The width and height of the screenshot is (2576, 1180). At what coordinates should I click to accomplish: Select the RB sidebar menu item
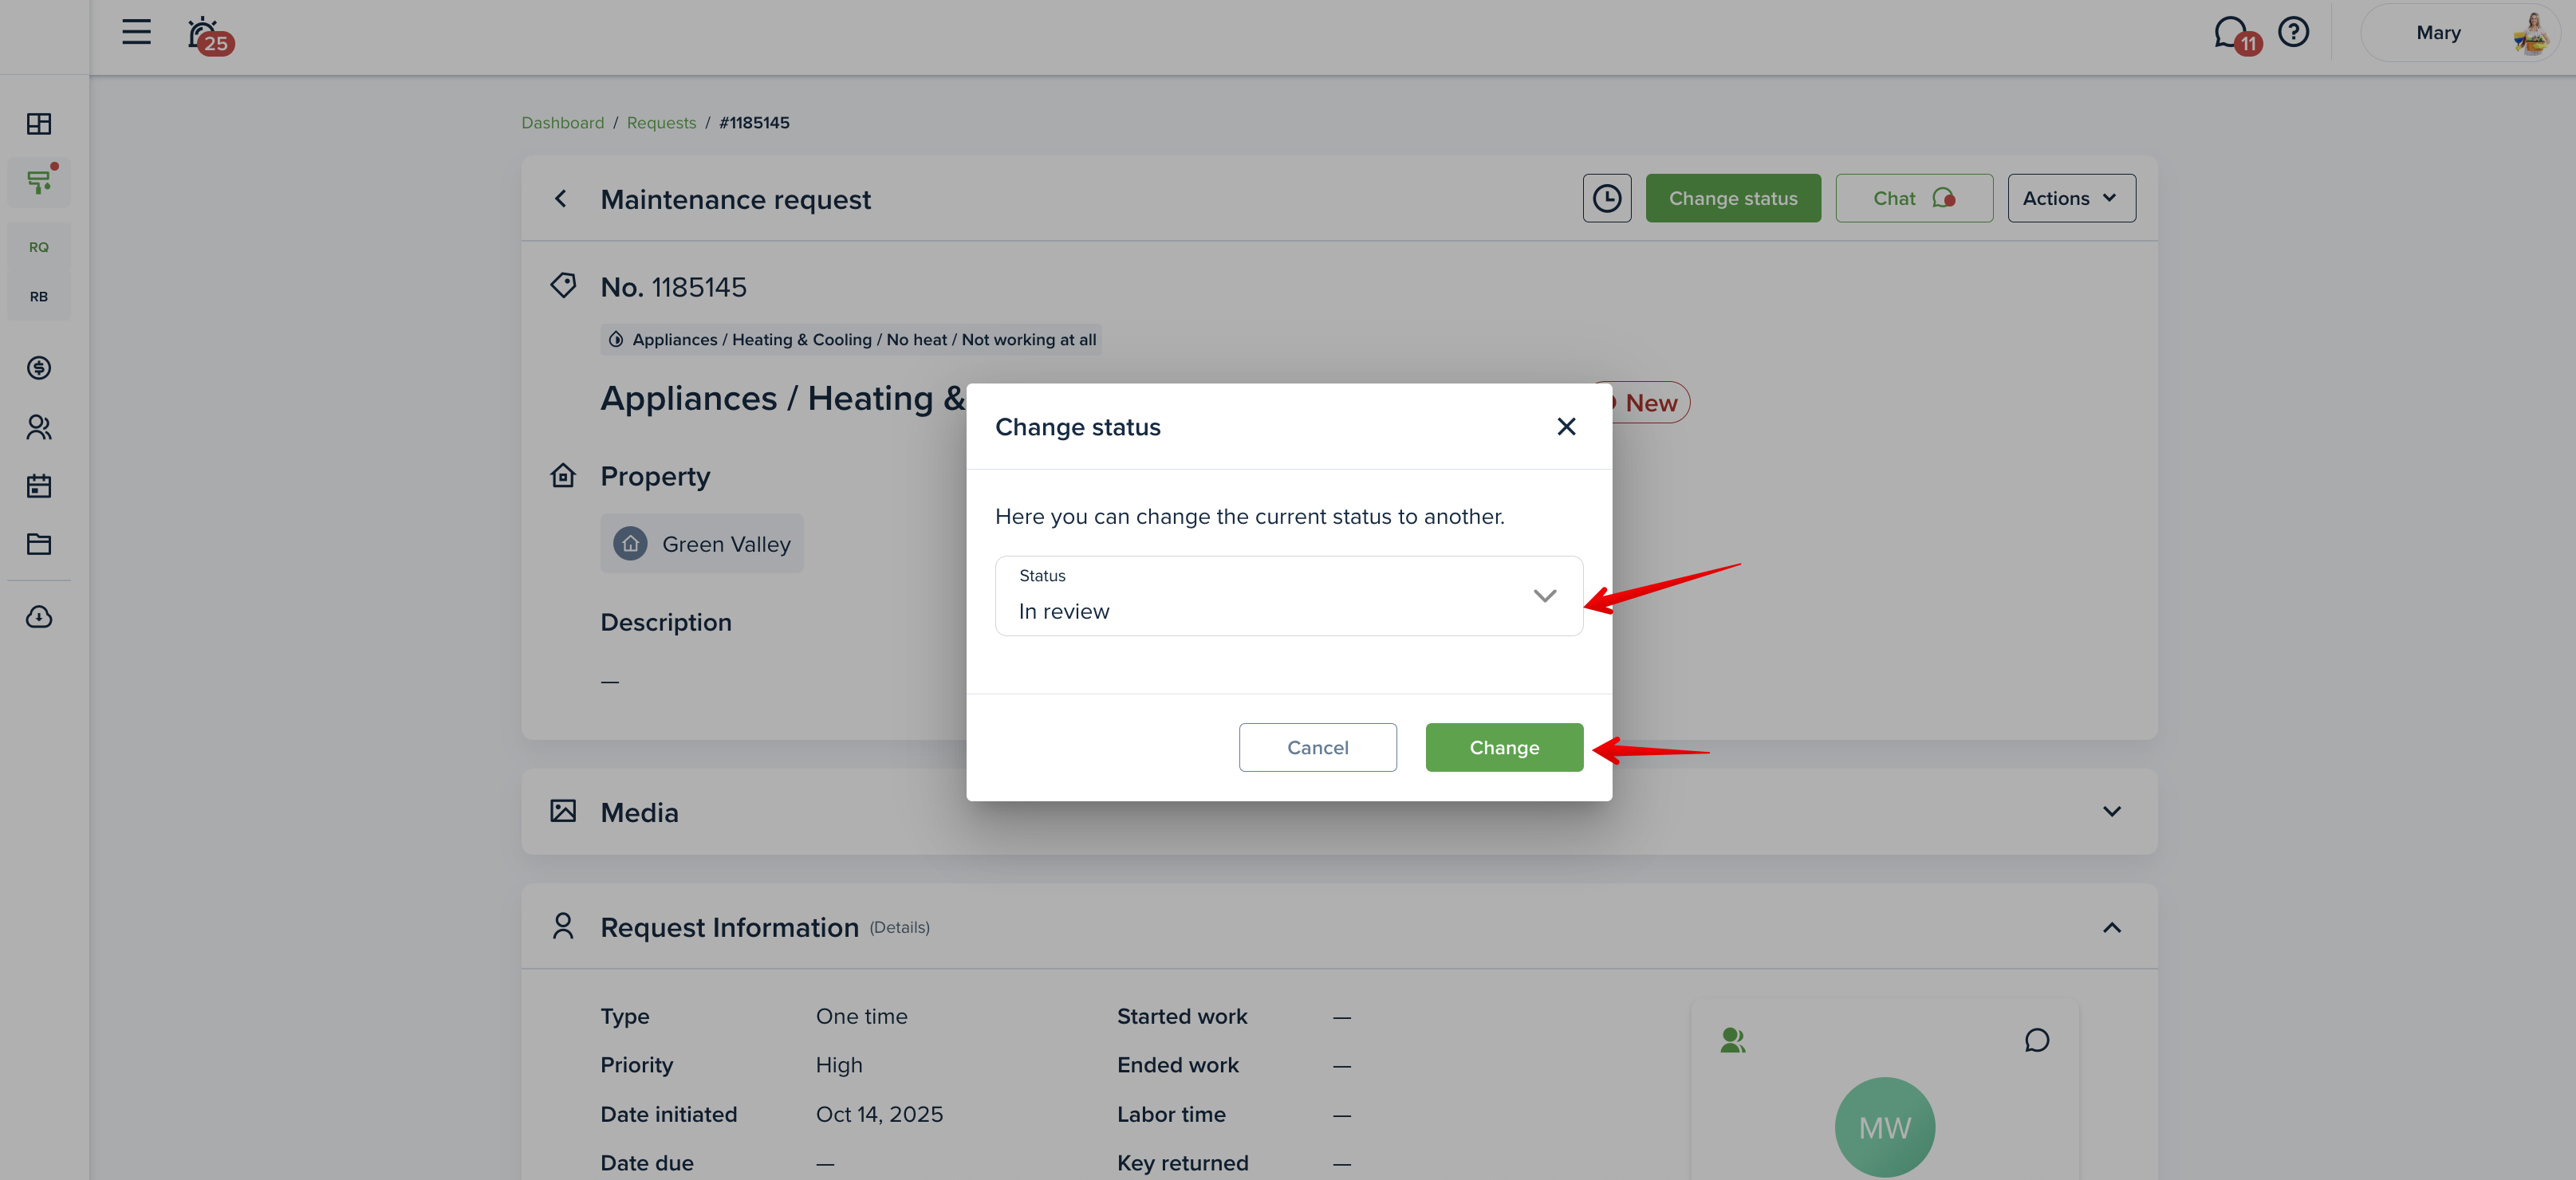[39, 297]
